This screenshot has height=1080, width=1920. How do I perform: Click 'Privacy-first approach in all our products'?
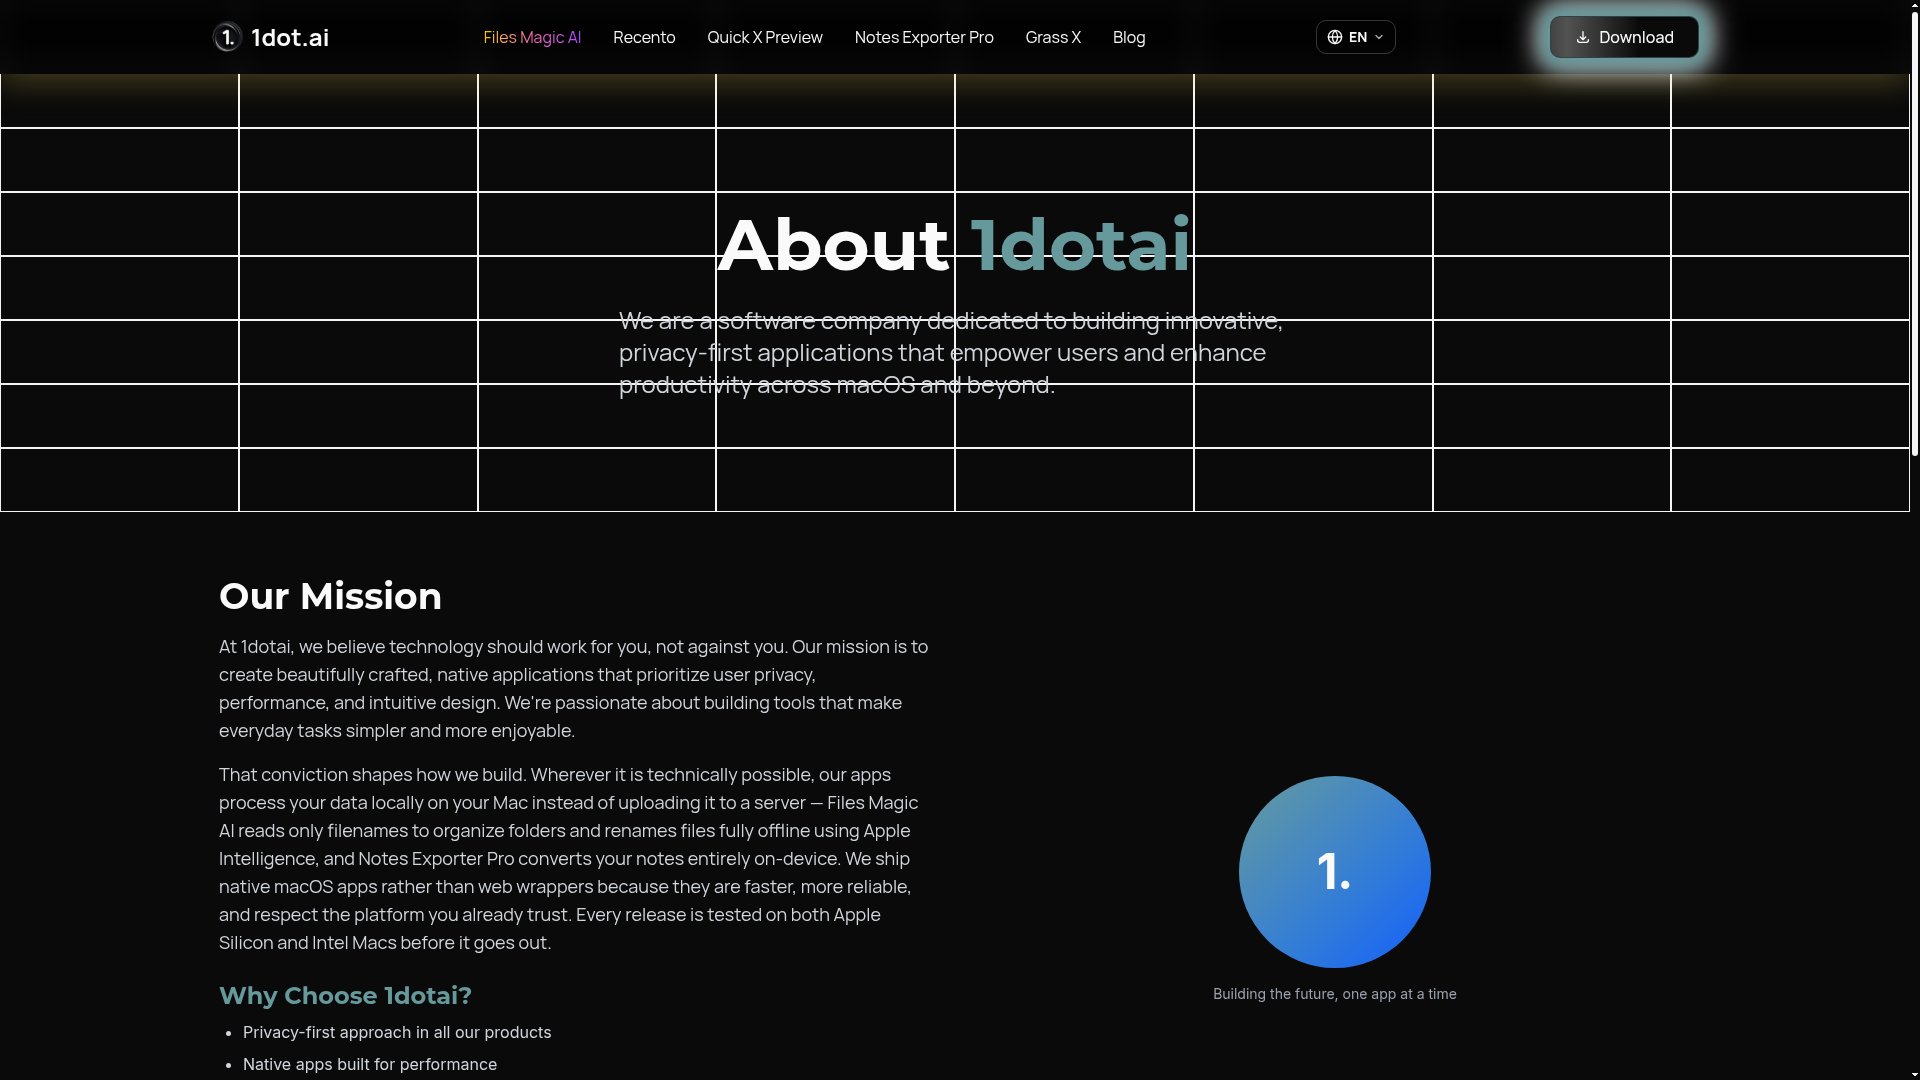(397, 1032)
